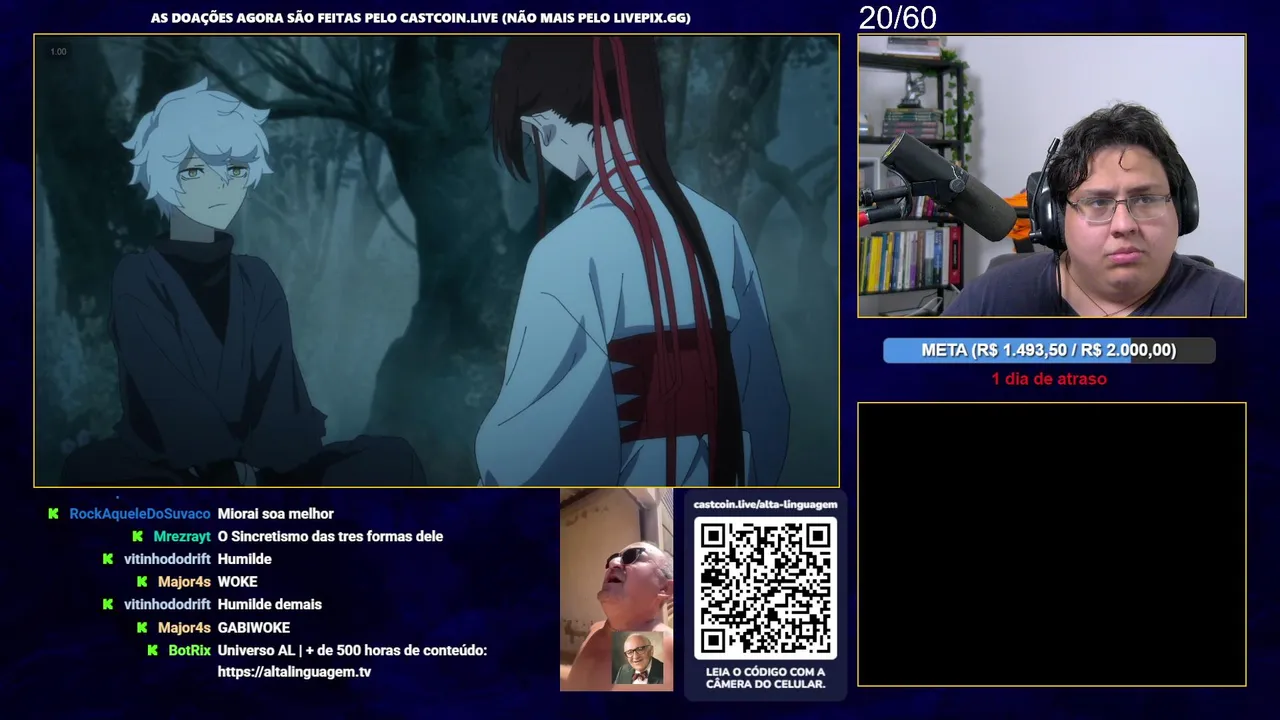Click the 'Miorai soa melhor' chat message
The width and height of the screenshot is (1280, 720).
[276, 514]
